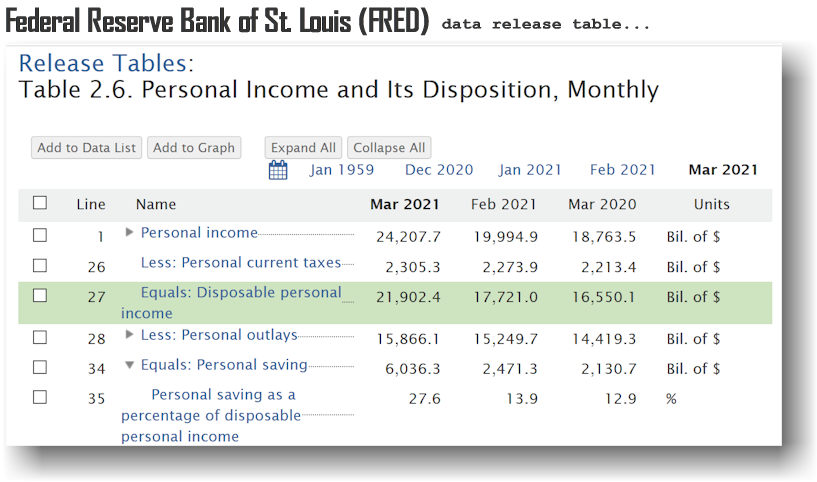Check the box for Personal income row
The width and height of the screenshot is (817, 482).
tap(40, 235)
